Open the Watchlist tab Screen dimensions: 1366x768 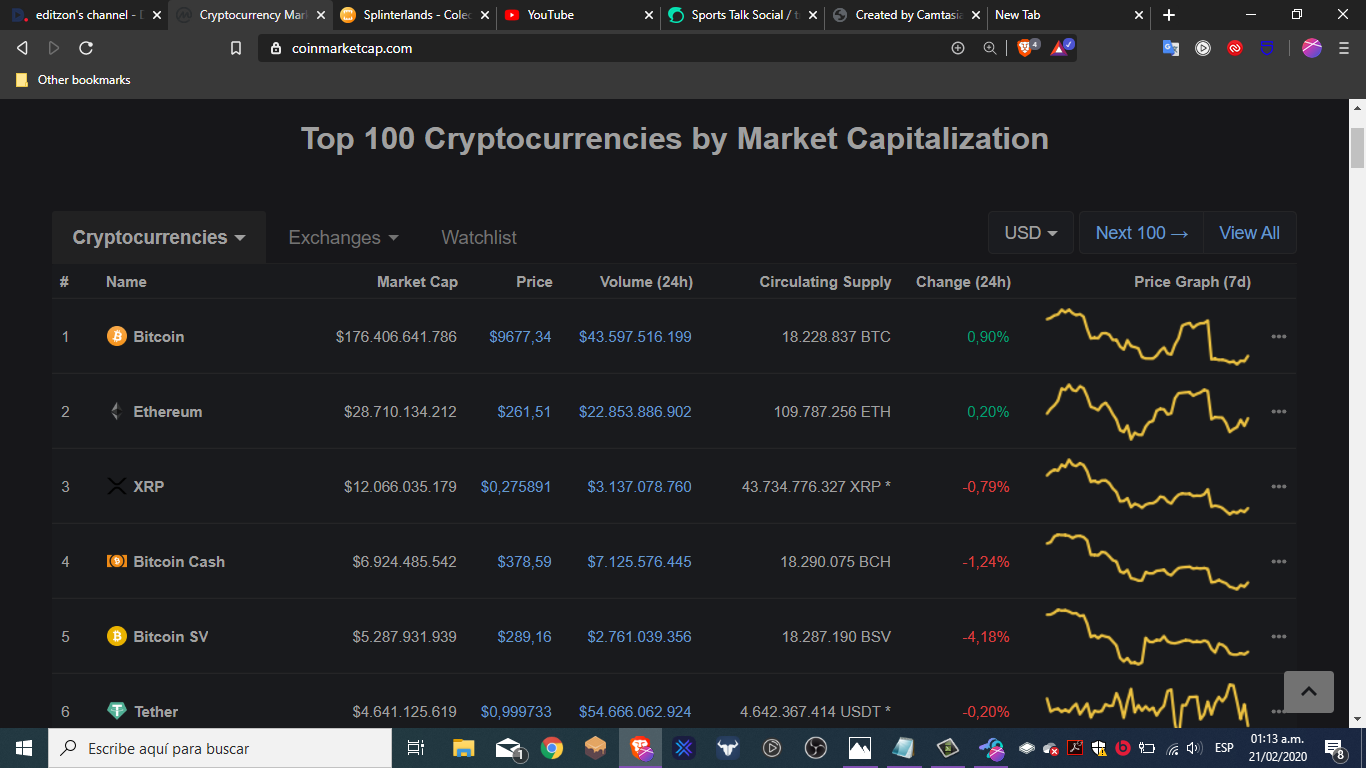[x=479, y=237]
